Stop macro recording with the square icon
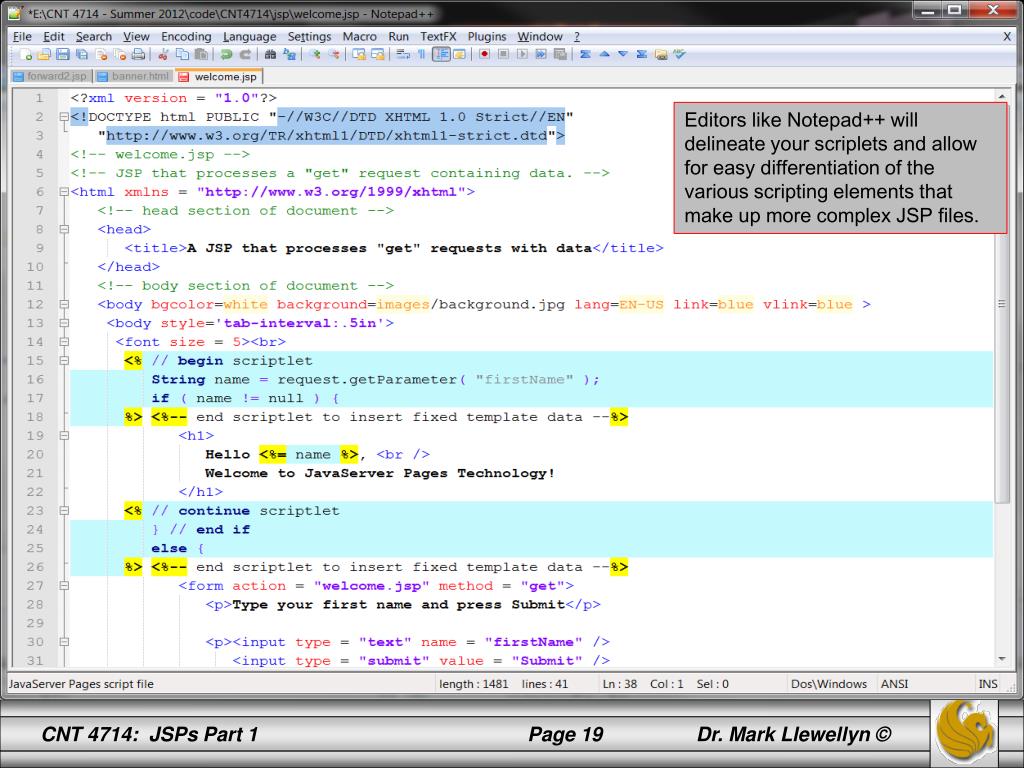The image size is (1024, 768). 503,55
